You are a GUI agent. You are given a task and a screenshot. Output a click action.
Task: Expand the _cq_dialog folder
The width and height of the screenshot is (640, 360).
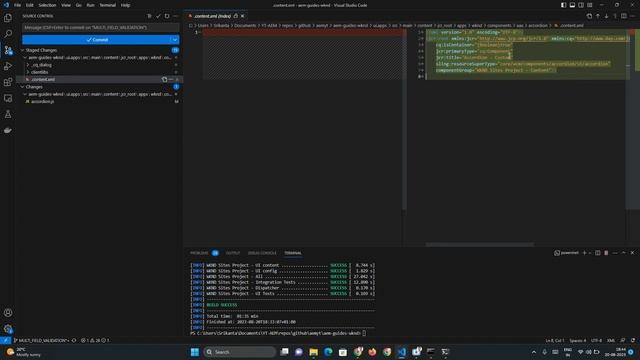point(28,65)
